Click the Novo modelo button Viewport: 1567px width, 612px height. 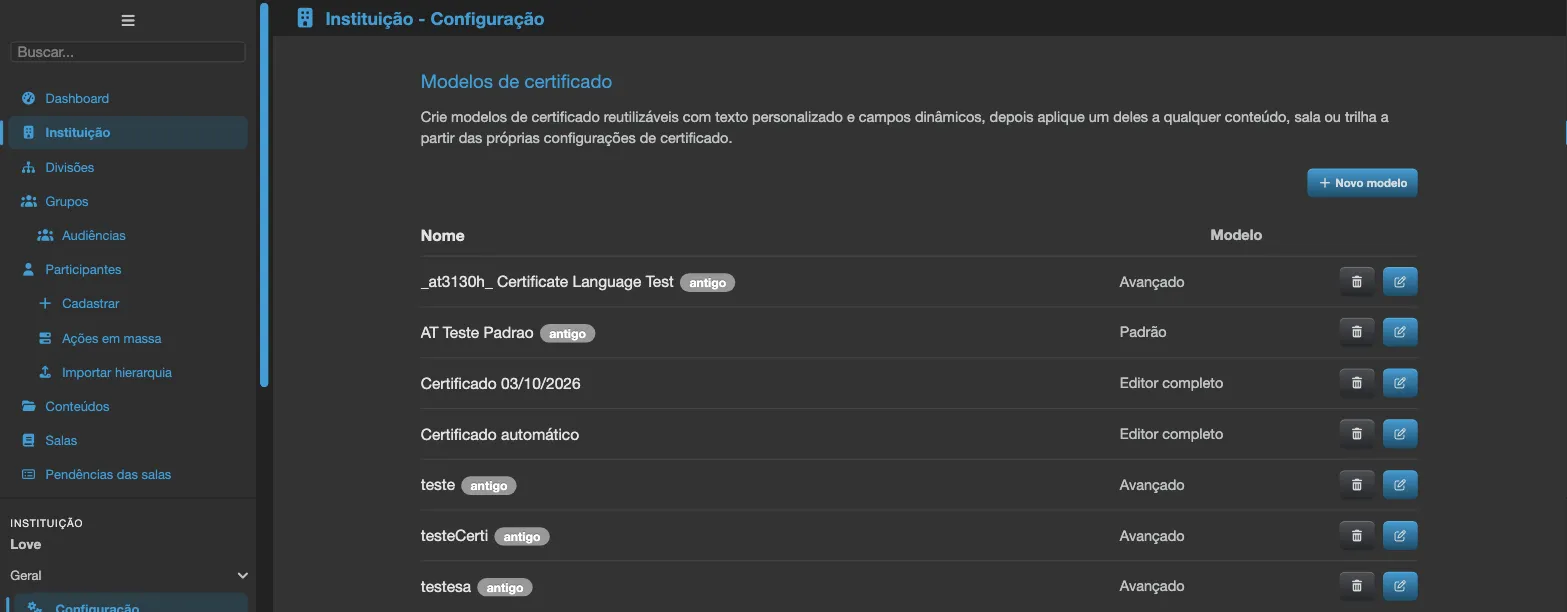(x=1362, y=183)
